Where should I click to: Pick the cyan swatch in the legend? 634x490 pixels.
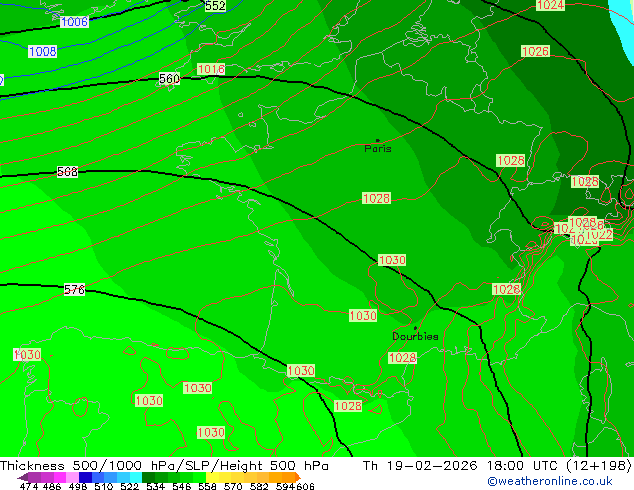(x=136, y=477)
